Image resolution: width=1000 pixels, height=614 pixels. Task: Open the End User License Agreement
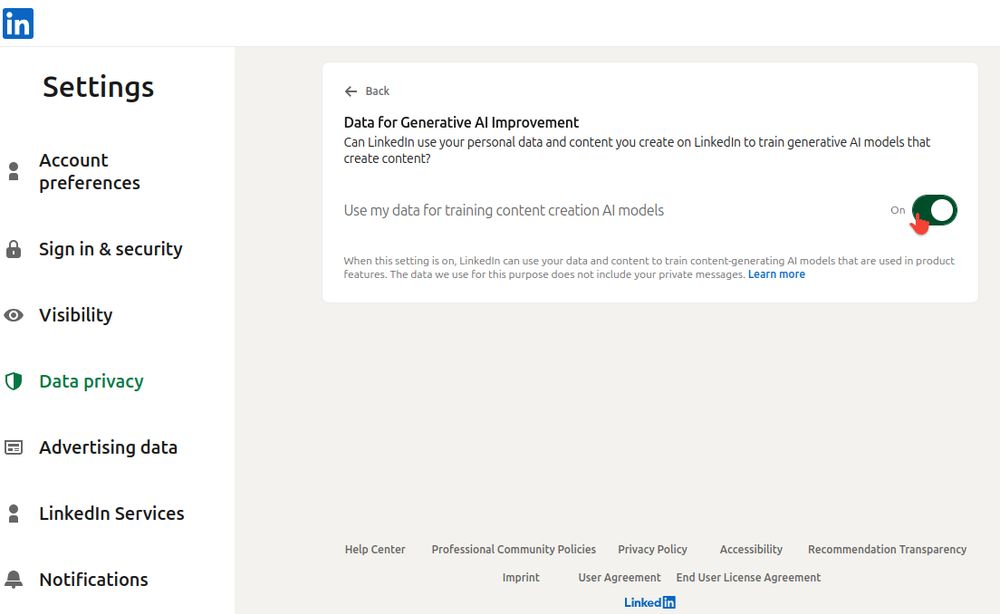(748, 577)
